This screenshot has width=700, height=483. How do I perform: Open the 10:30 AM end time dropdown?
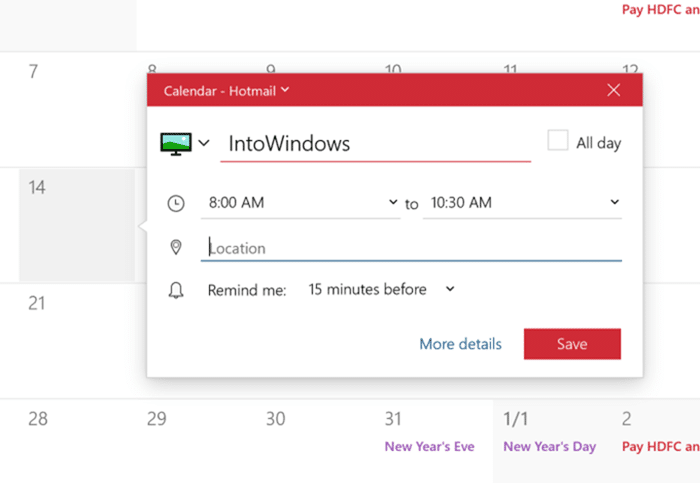point(522,203)
